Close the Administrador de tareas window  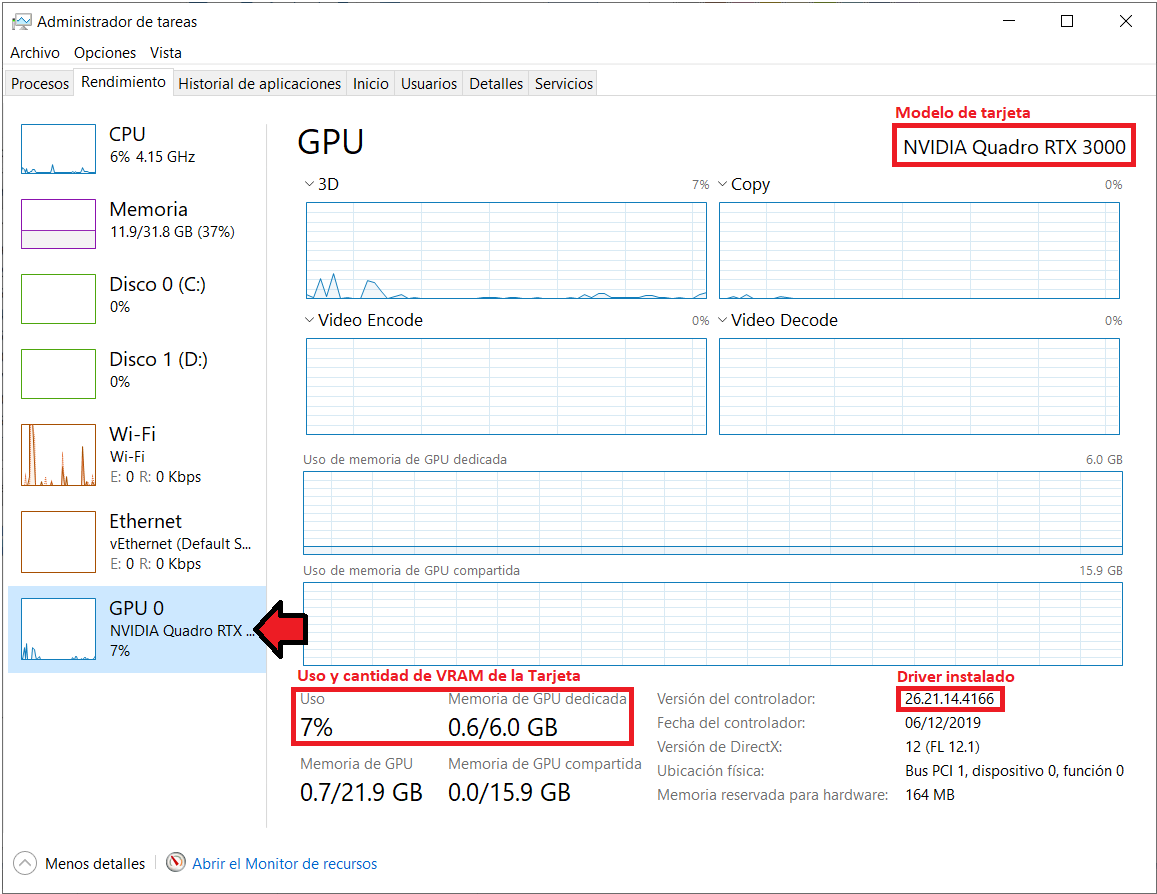click(1125, 21)
